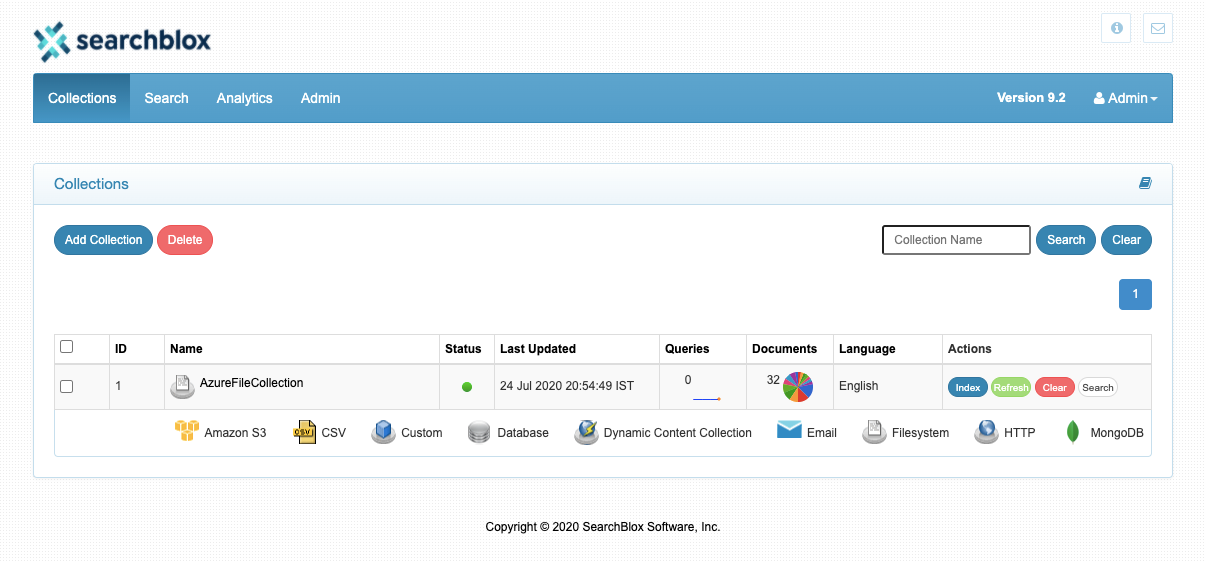Screen dimensions: 1205x561
Task: Open the book help icon in Collections panel
Action: coord(1145,183)
